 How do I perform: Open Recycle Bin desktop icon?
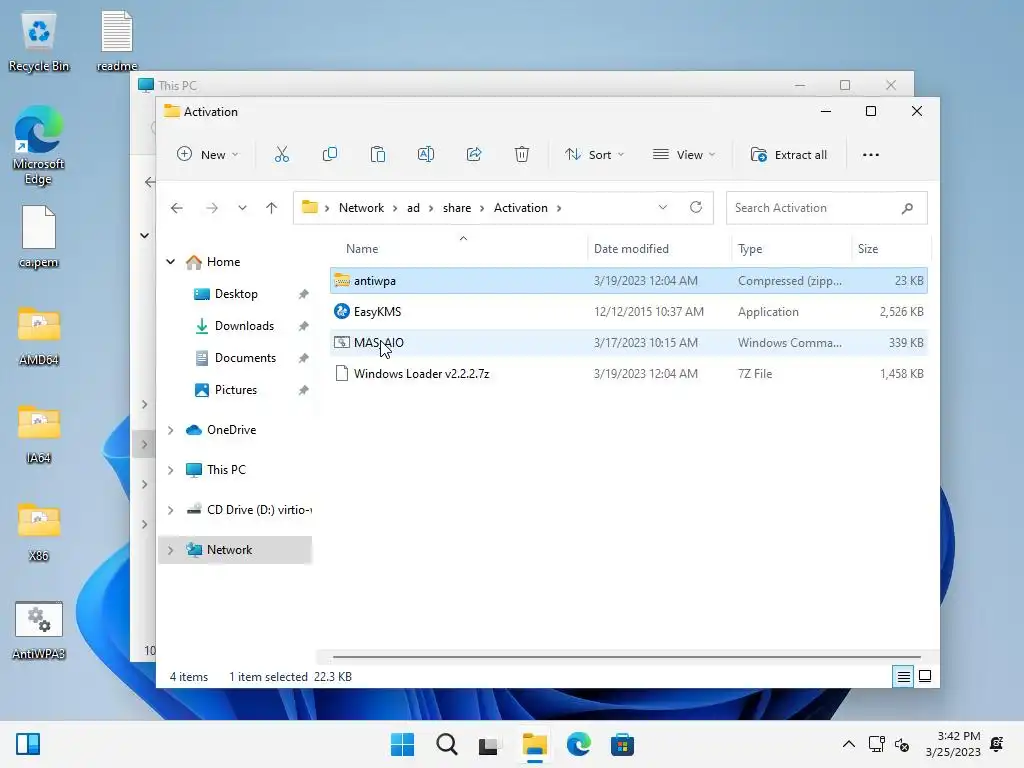click(x=39, y=43)
